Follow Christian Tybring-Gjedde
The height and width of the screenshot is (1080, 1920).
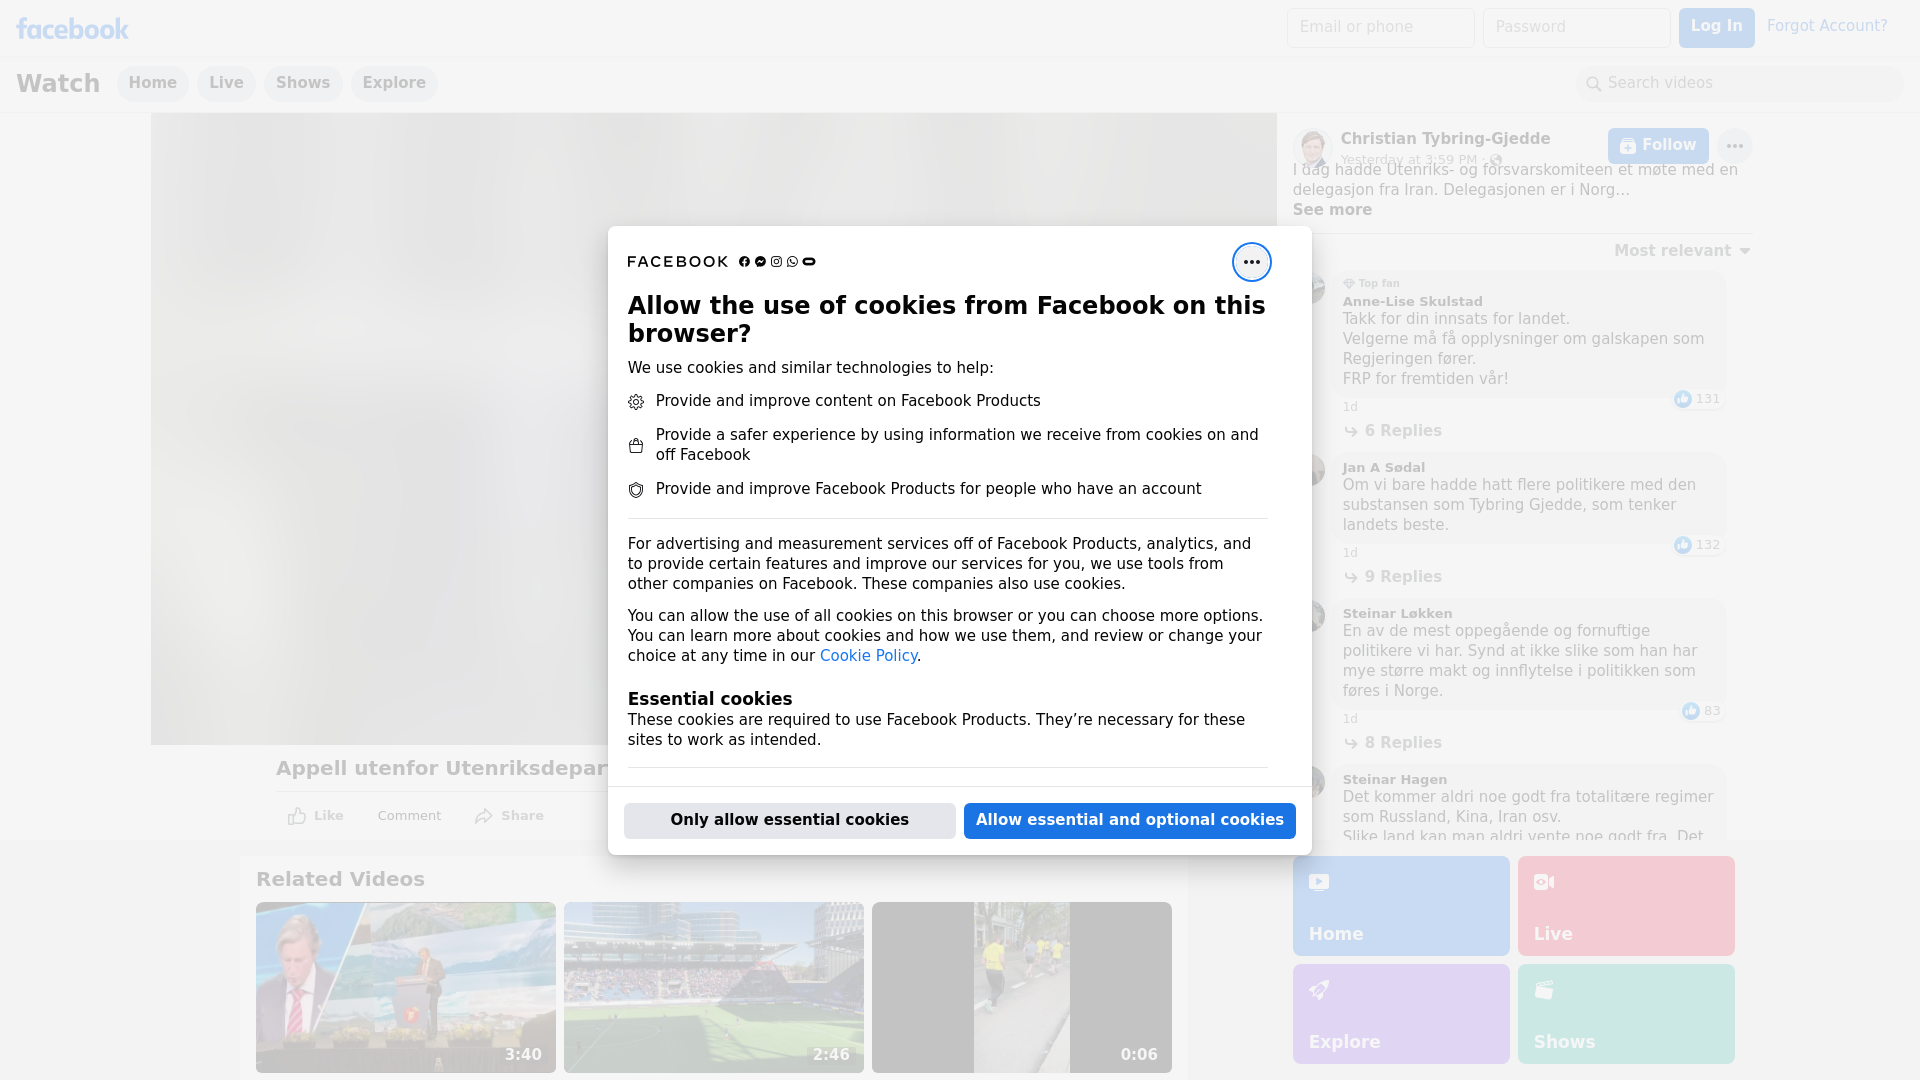coord(1658,146)
